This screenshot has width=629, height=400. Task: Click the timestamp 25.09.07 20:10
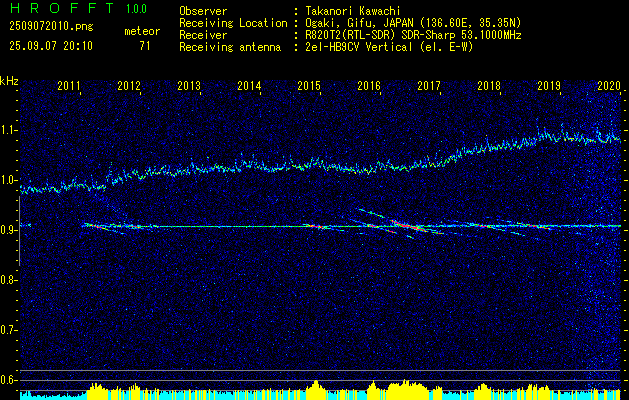[x=51, y=46]
